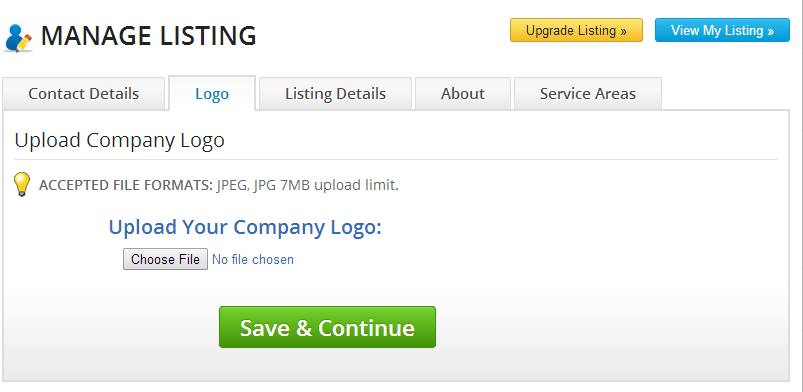The width and height of the screenshot is (803, 392).
Task: Switch to the Service Areas tab
Action: point(588,94)
